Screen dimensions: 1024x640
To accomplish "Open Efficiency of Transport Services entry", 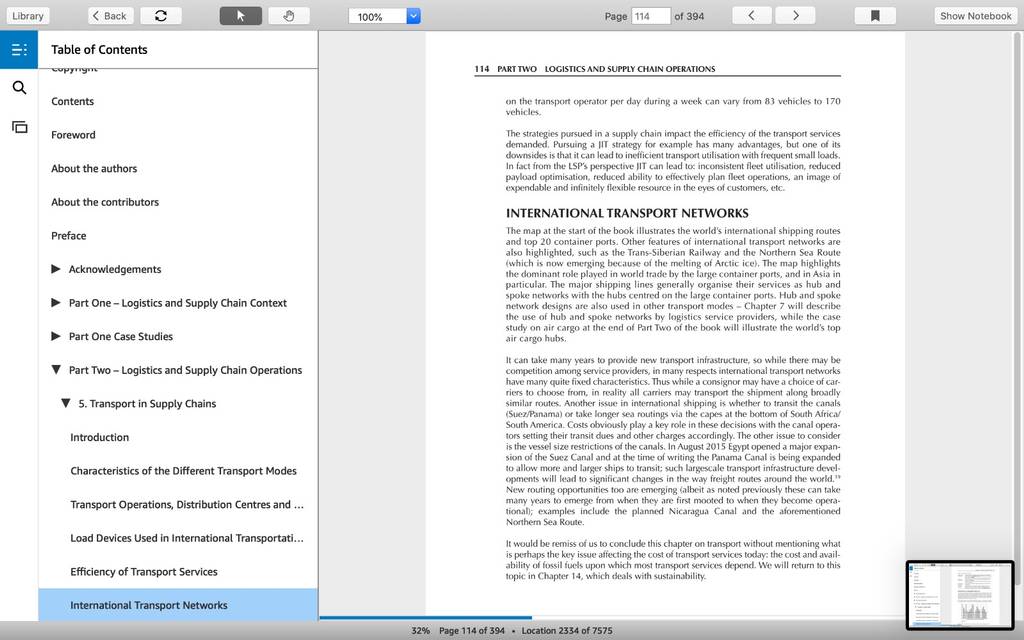I will [x=144, y=572].
